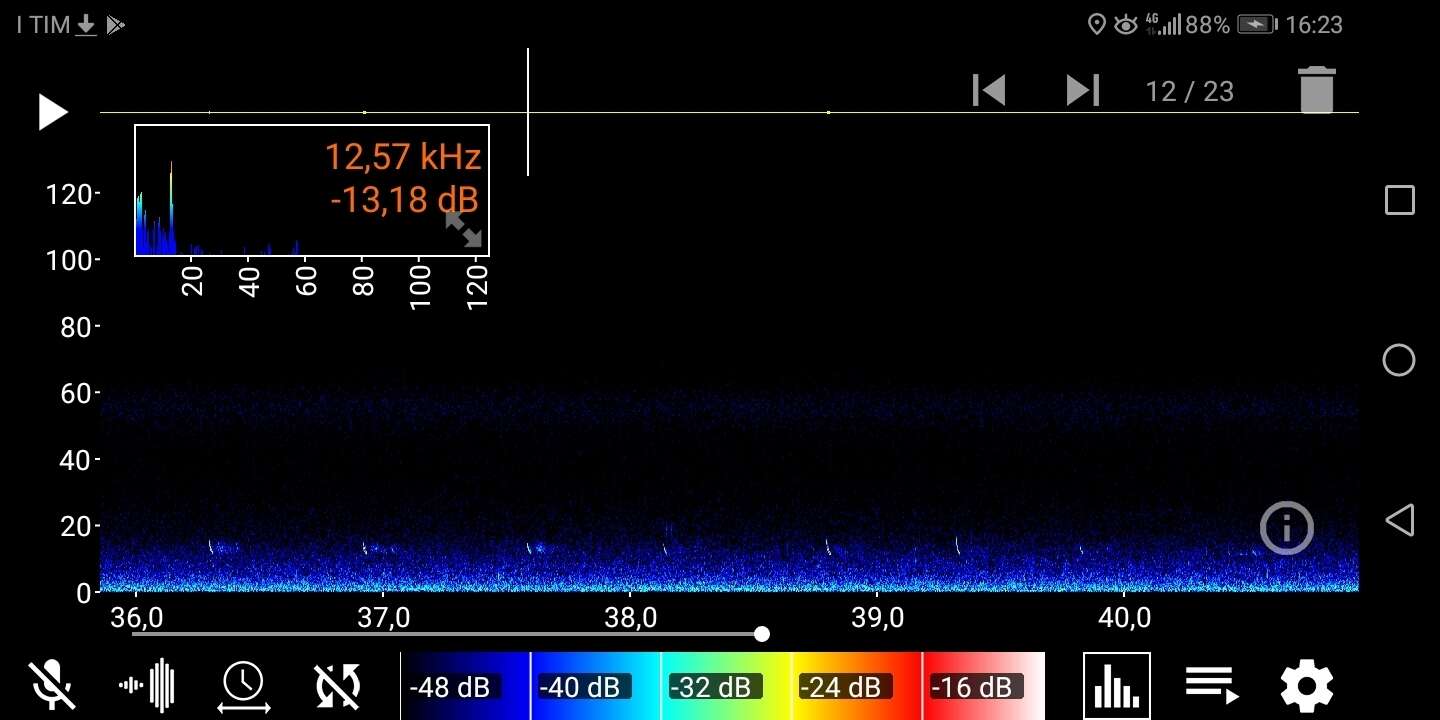
Task: Click the Play Store notification icon
Action: tap(115, 25)
